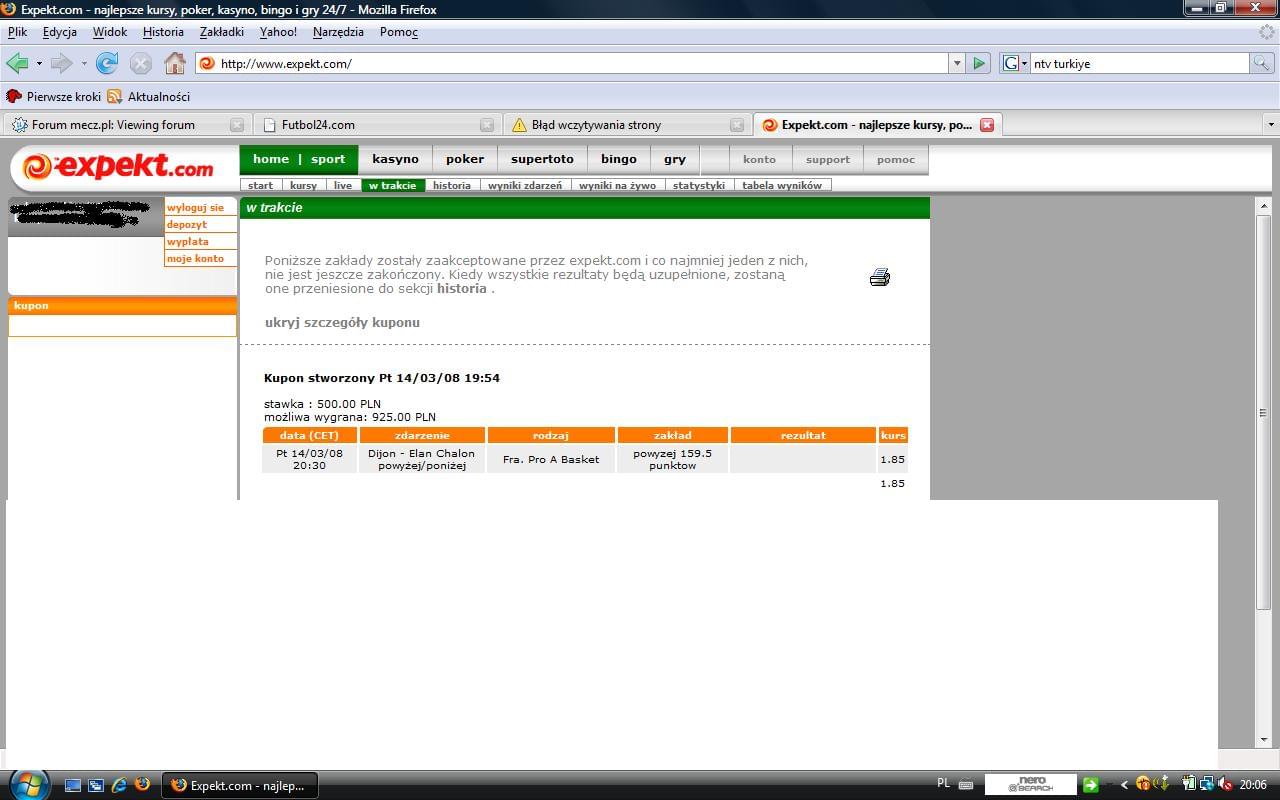This screenshot has height=800, width=1280.
Task: Click into the URL address field
Action: pyautogui.click(x=580, y=64)
